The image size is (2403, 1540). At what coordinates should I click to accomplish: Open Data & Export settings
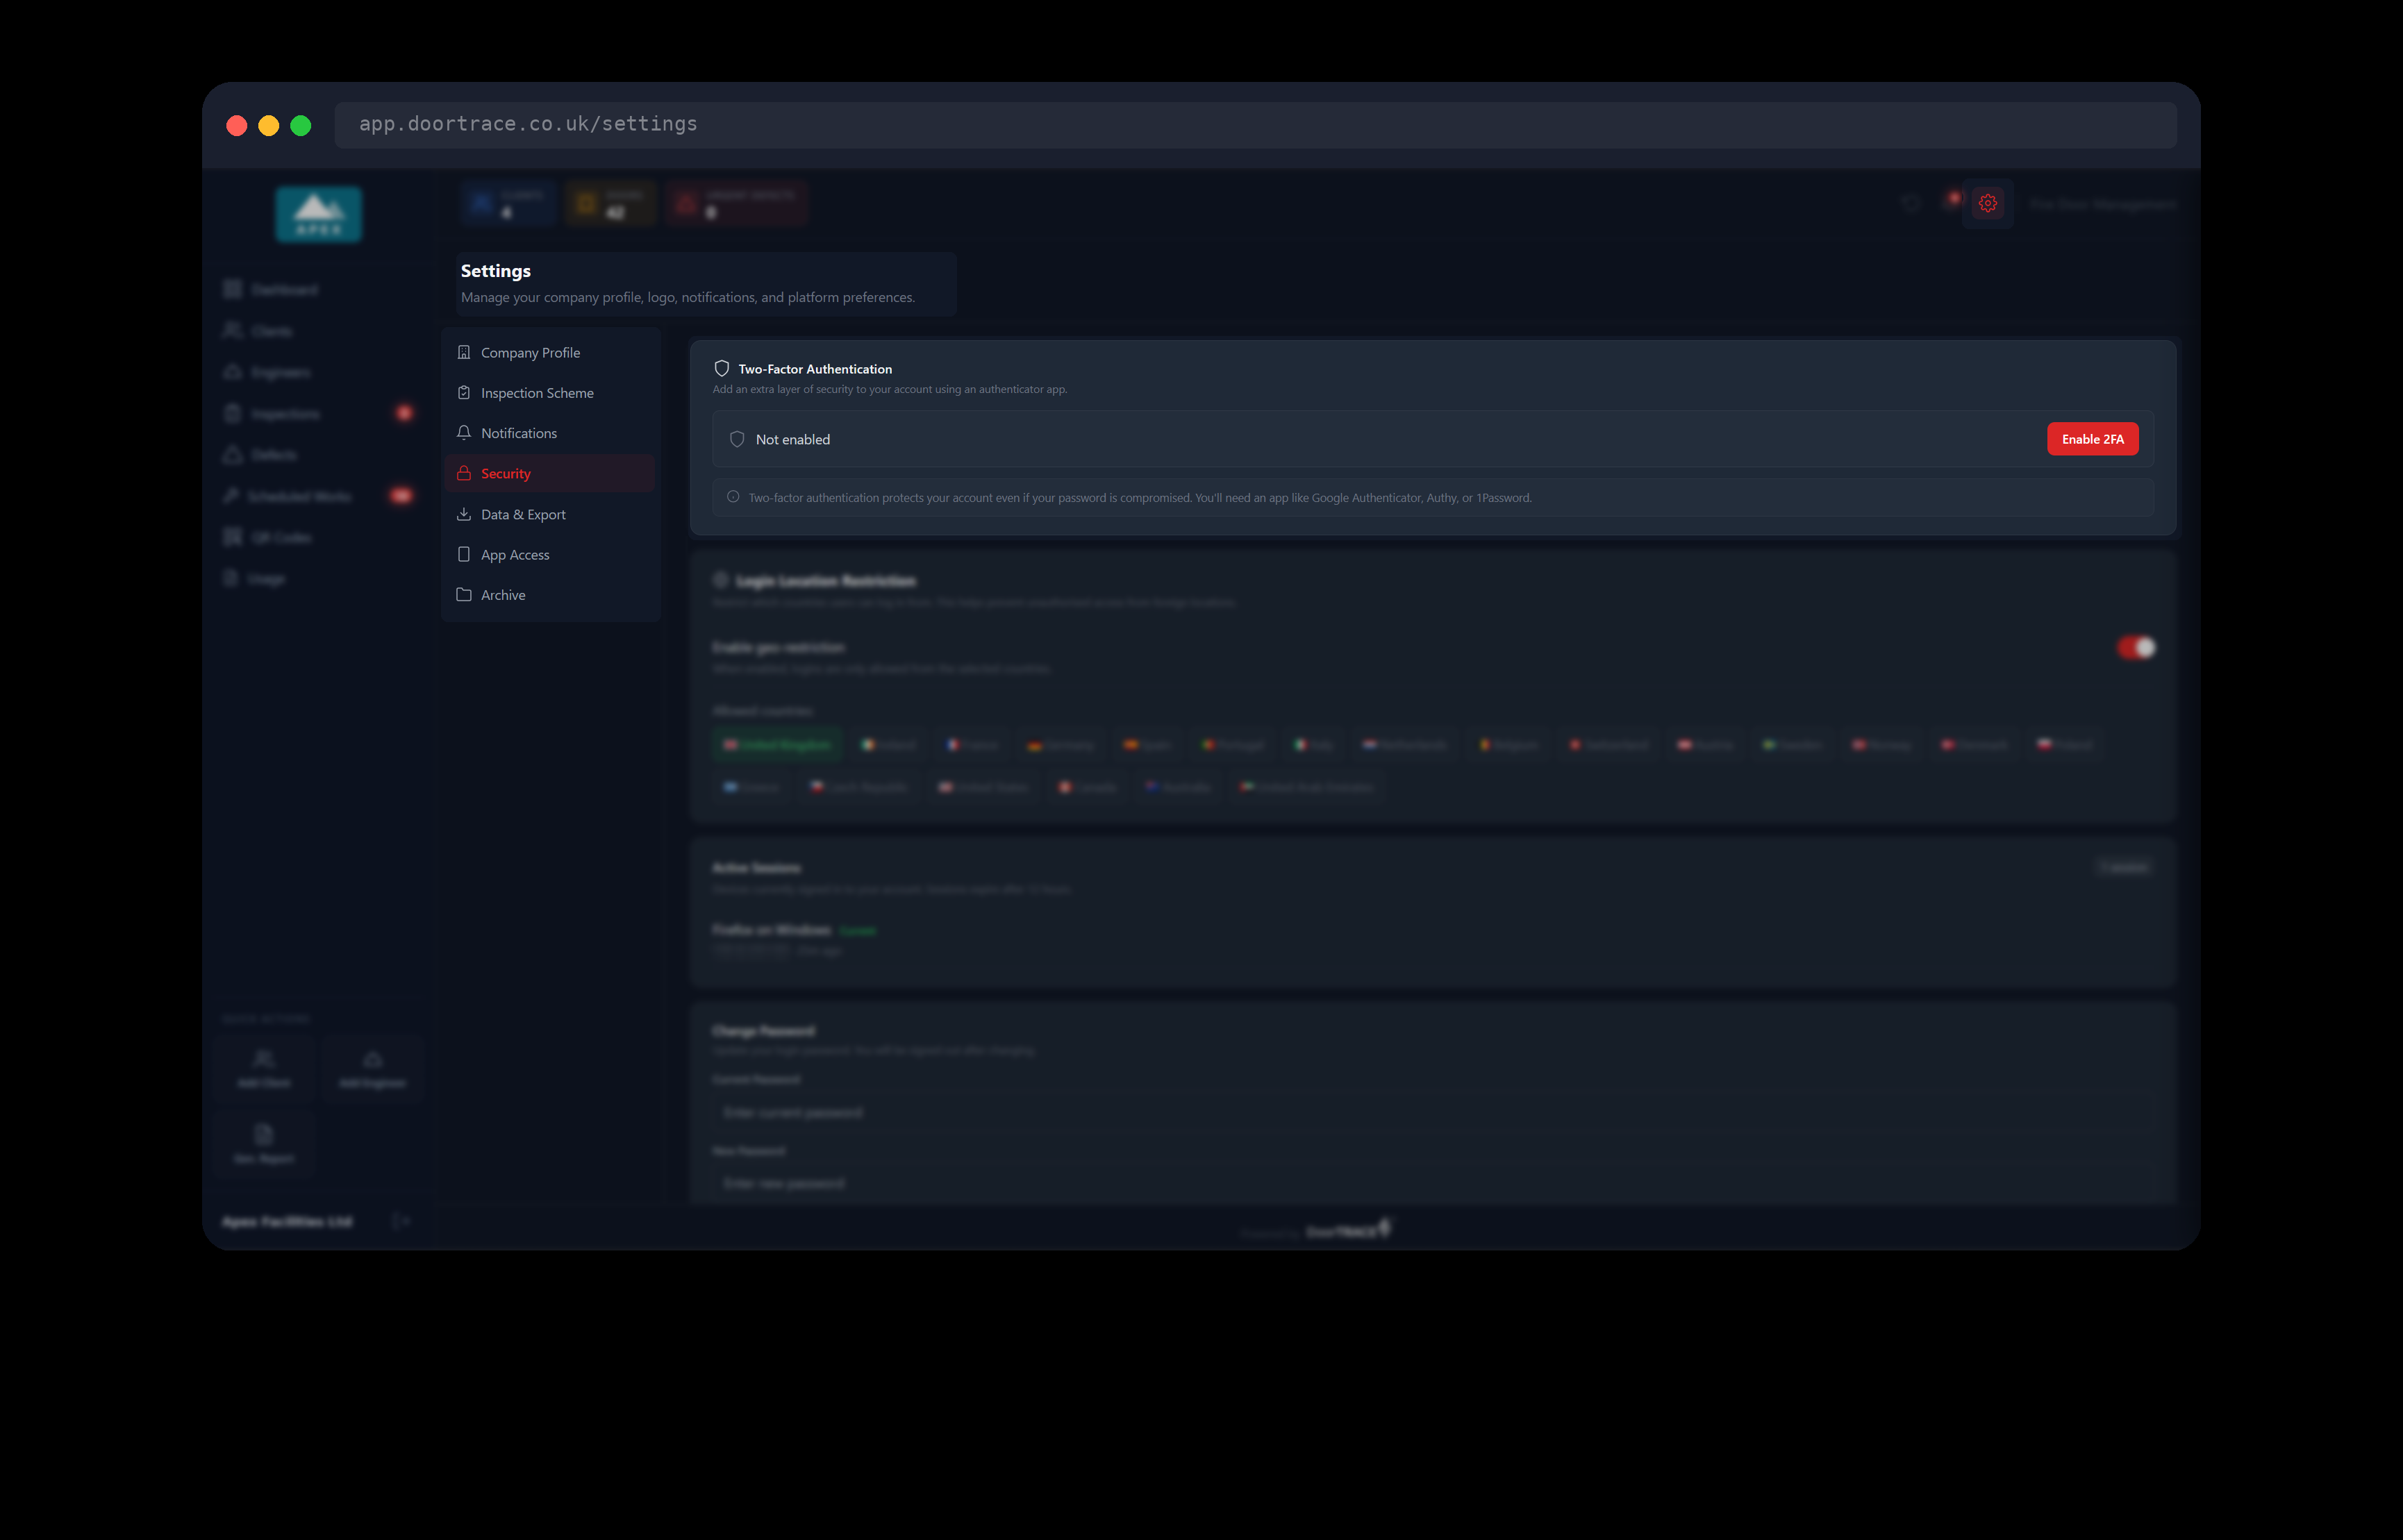click(550, 514)
